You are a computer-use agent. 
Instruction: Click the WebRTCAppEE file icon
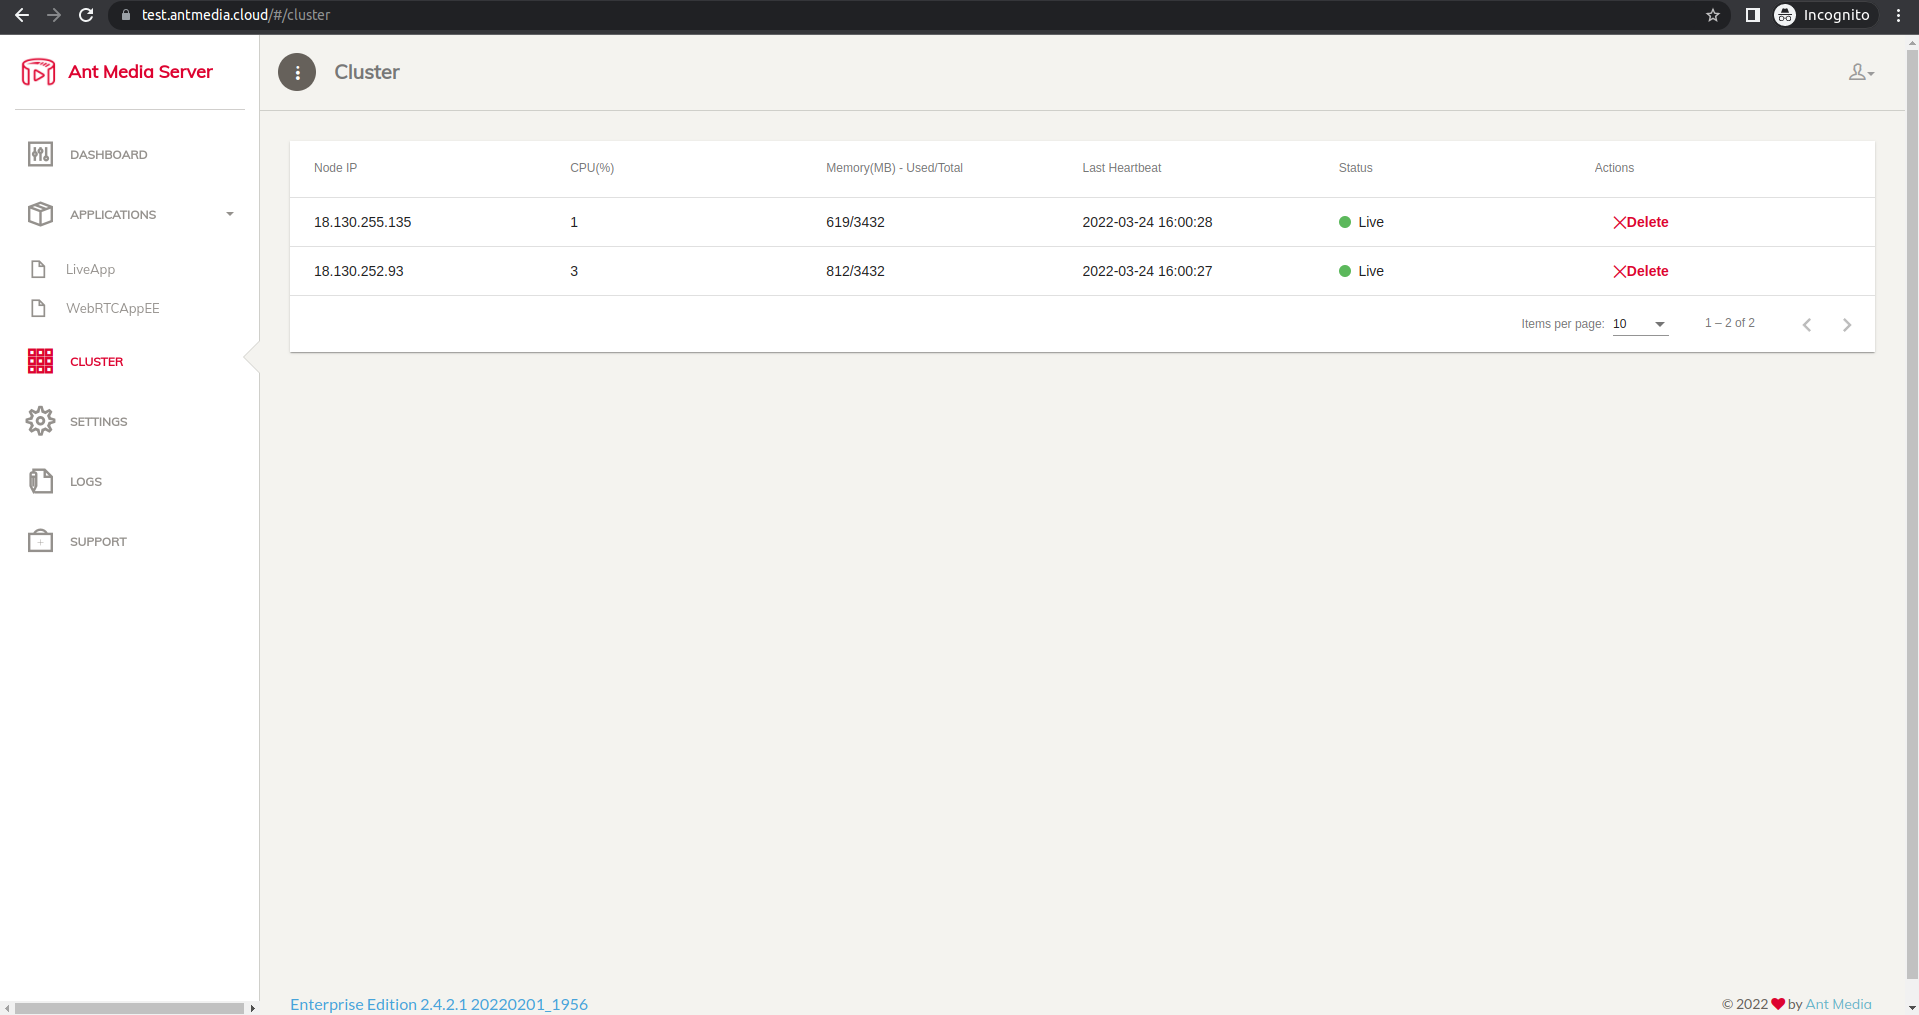[38, 308]
